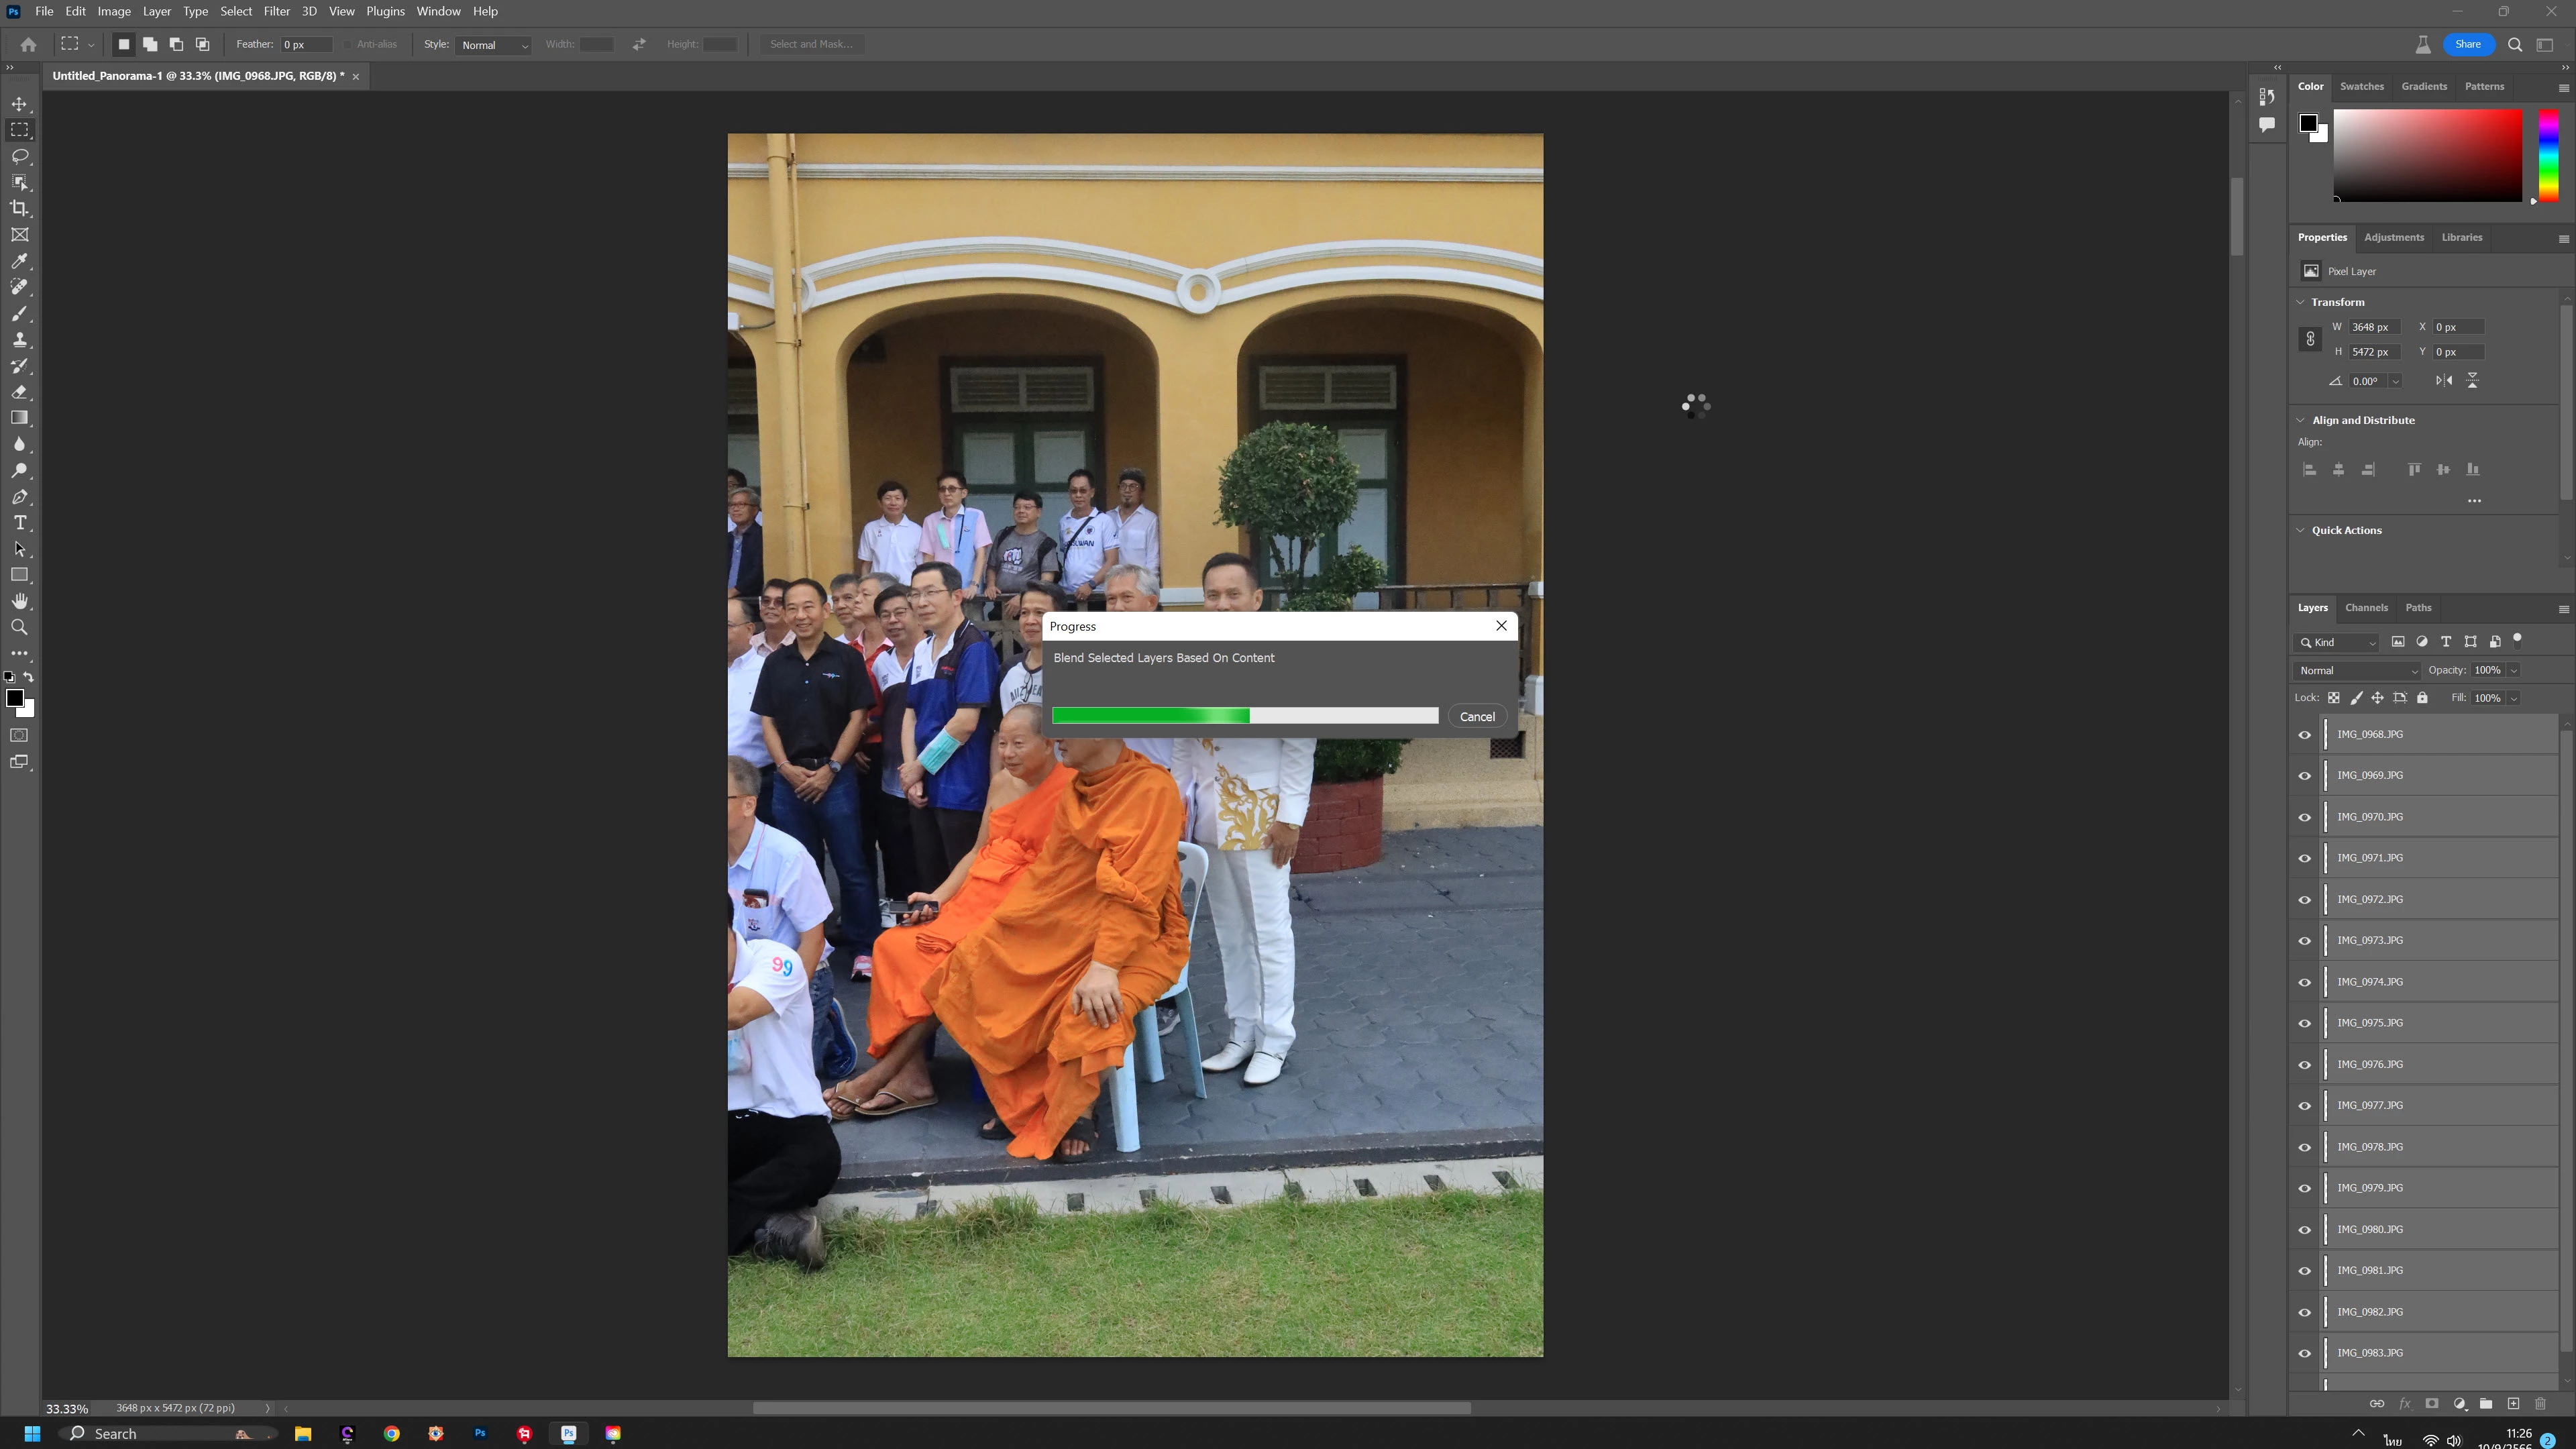Switch to the Channels tab
Screen dimensions: 2576x1449
(x=2366, y=608)
